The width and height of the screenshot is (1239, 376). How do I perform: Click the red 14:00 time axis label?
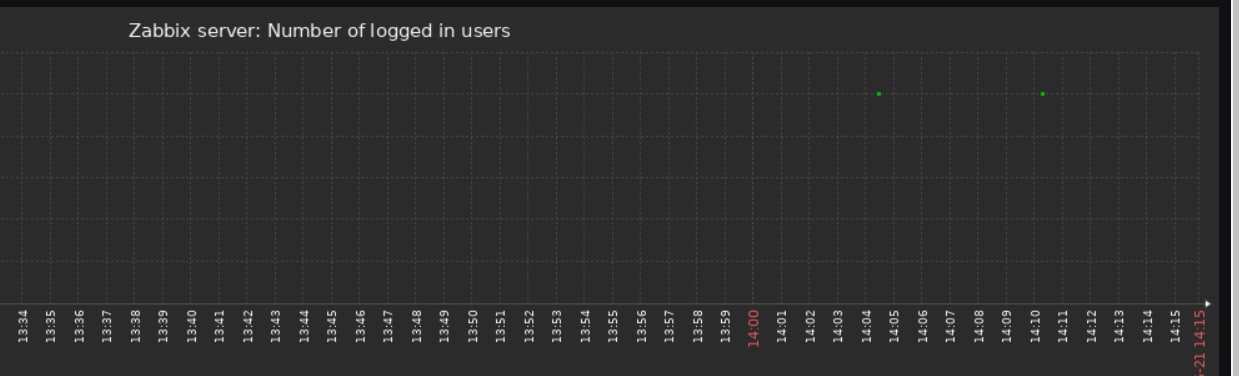point(754,328)
